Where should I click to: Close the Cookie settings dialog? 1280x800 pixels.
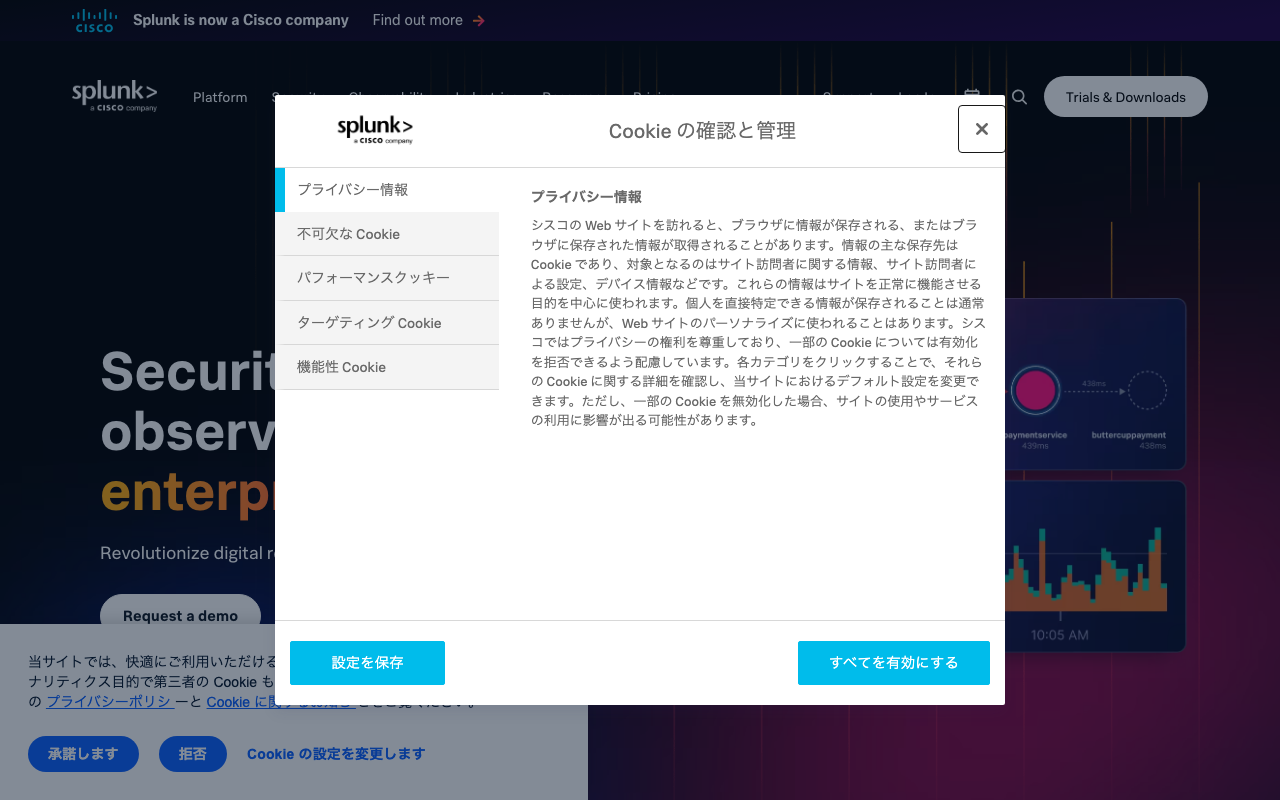[x=981, y=129]
